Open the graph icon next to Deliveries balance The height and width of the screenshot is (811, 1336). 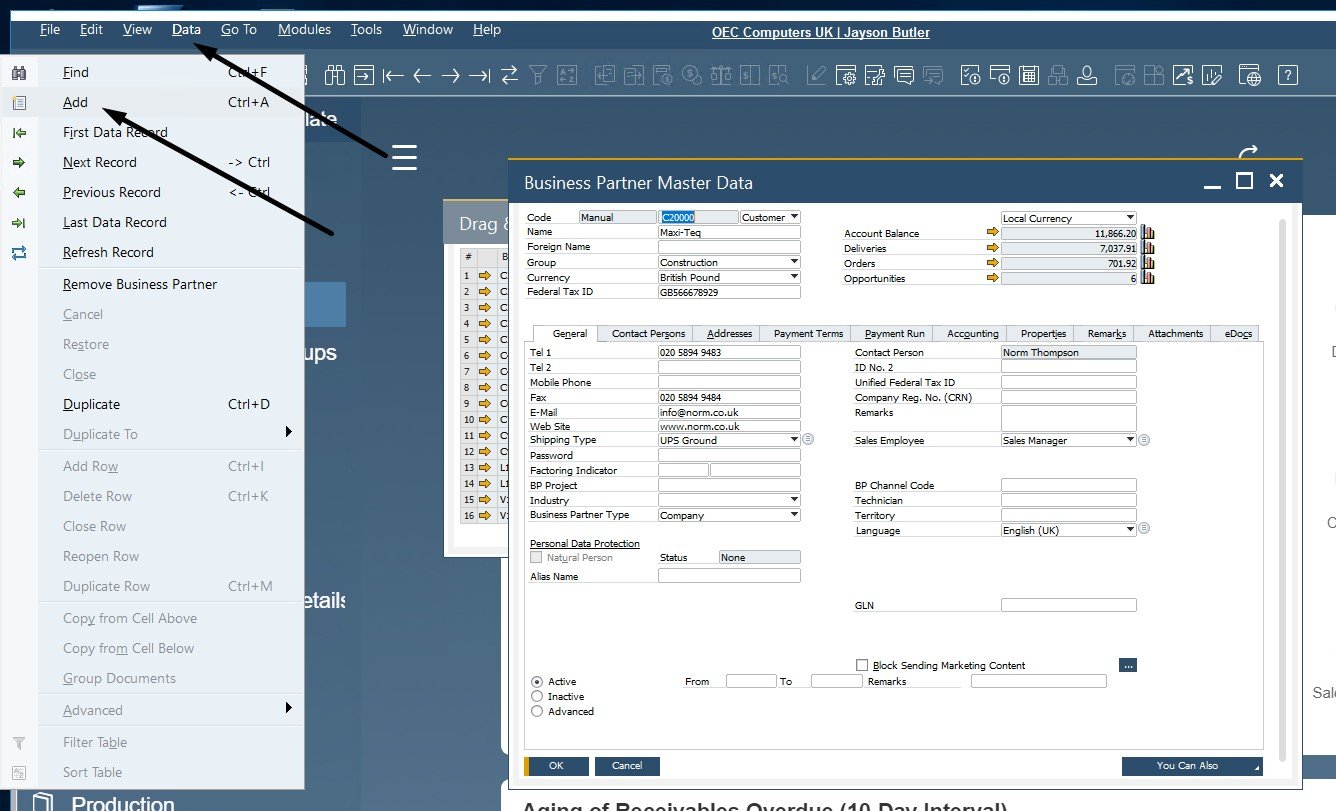pyautogui.click(x=1147, y=248)
